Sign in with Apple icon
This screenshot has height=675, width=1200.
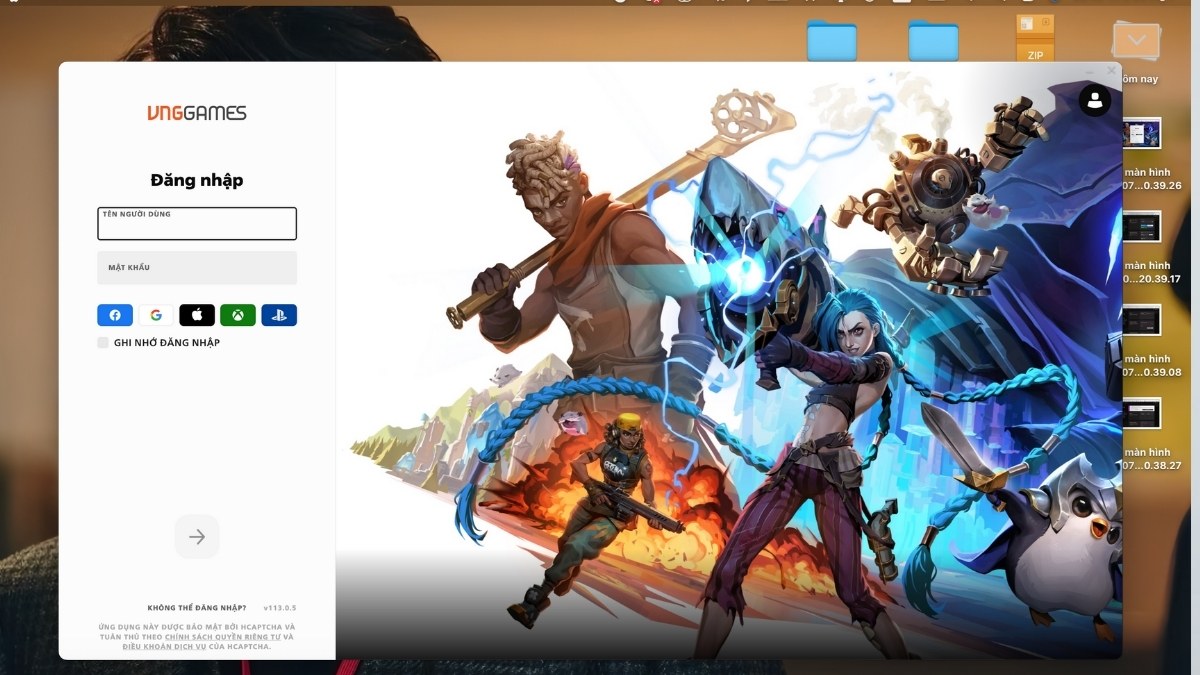pyautogui.click(x=197, y=315)
